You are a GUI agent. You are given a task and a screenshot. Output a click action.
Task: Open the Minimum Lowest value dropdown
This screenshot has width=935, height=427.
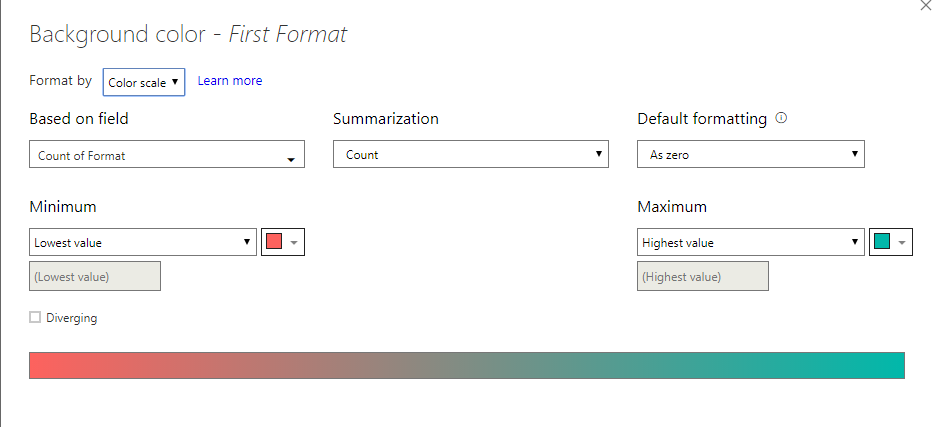tap(143, 242)
